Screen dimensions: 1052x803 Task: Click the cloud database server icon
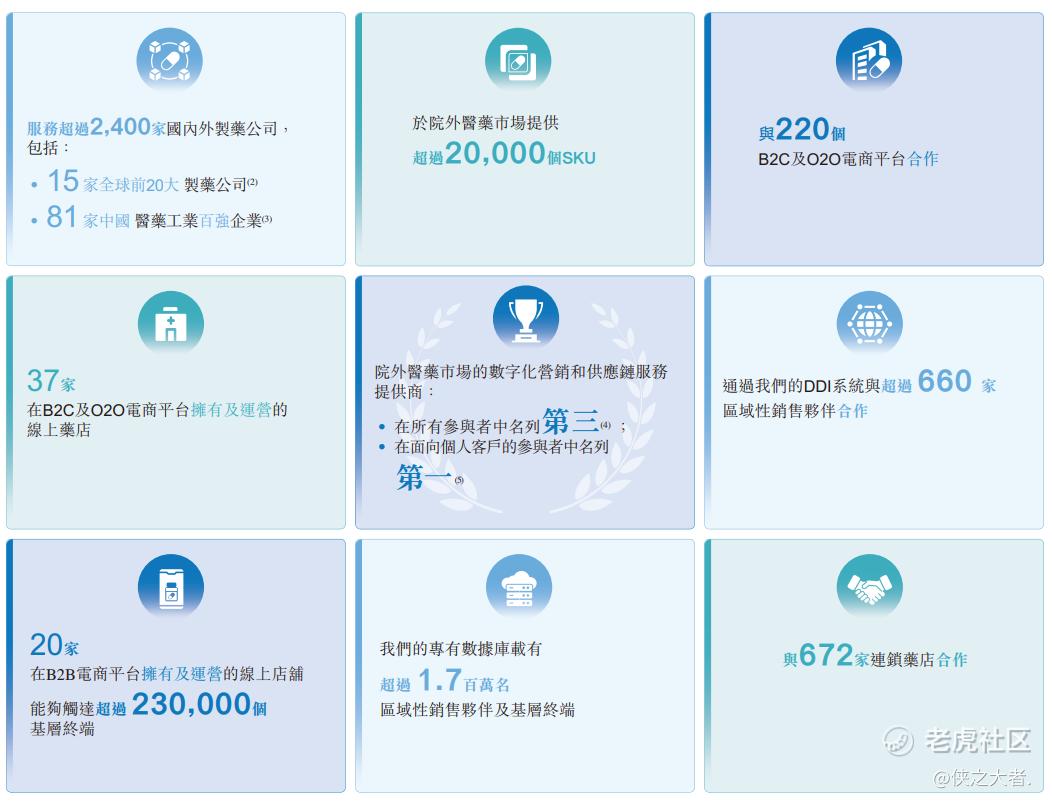click(x=519, y=587)
